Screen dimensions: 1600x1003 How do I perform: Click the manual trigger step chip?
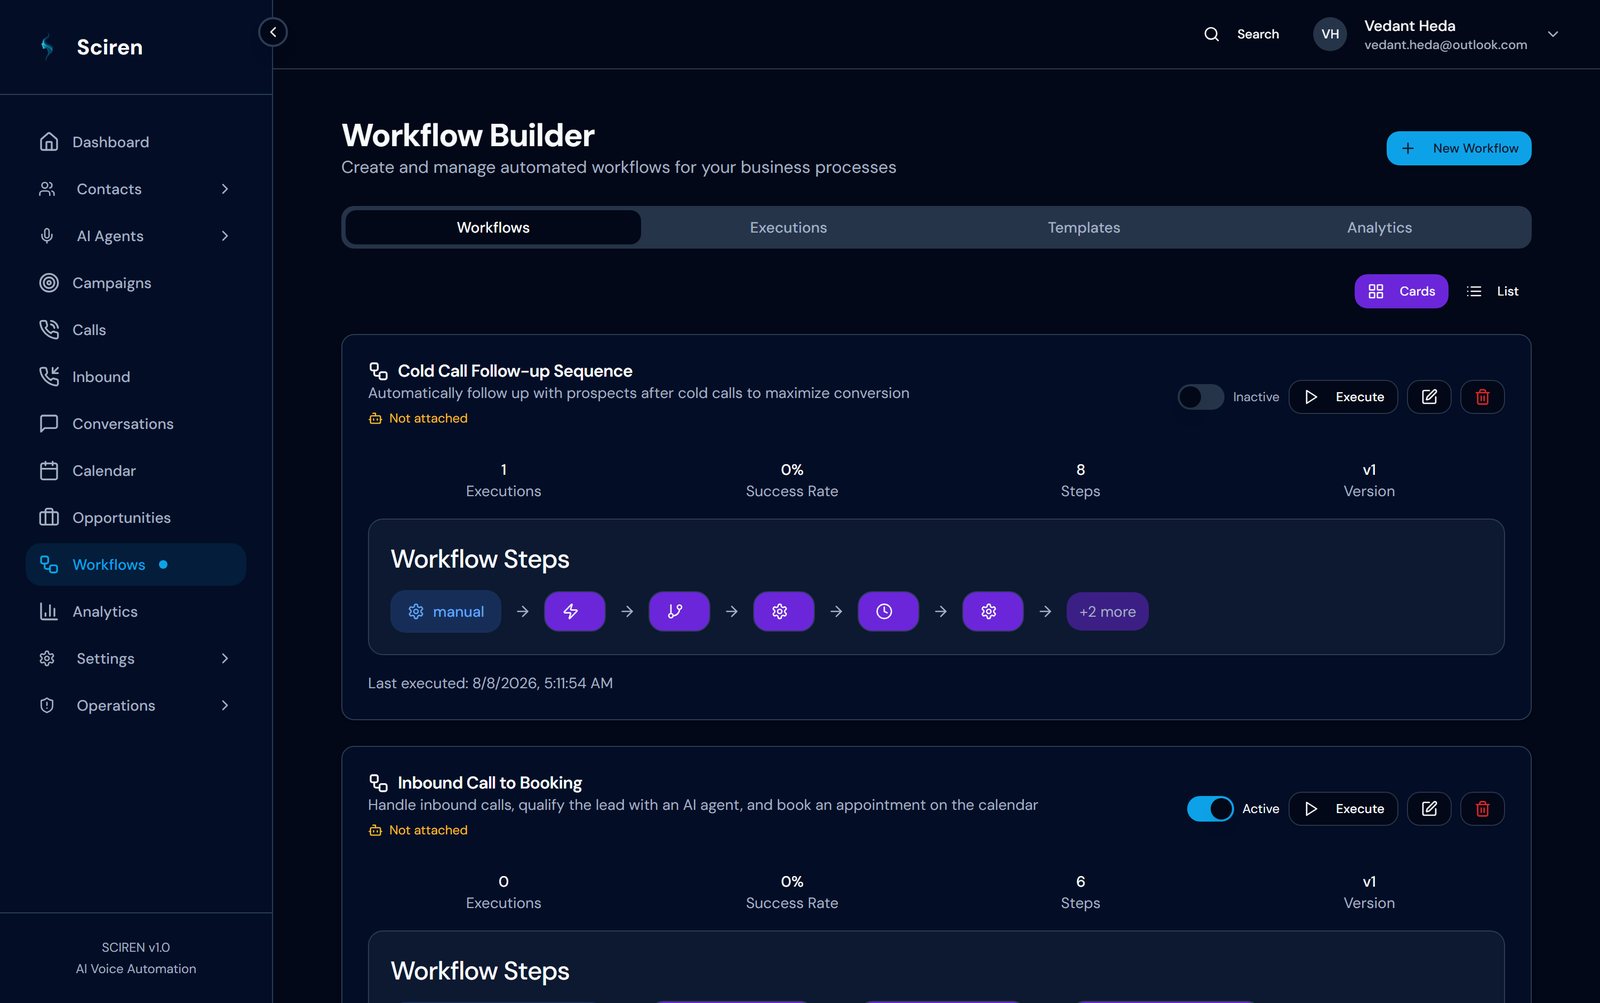pyautogui.click(x=446, y=612)
